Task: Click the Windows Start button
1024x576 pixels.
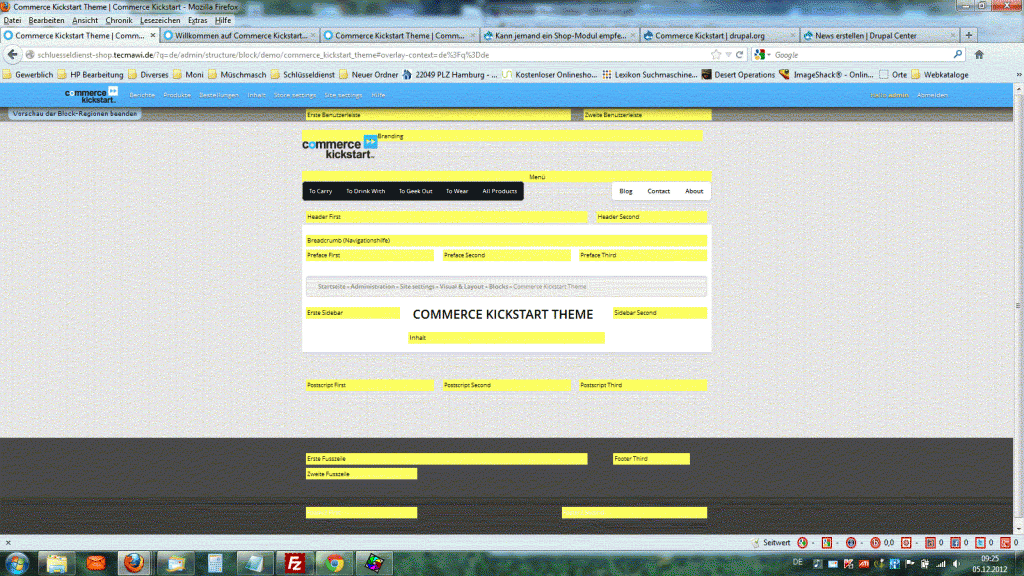Action: click(x=20, y=562)
